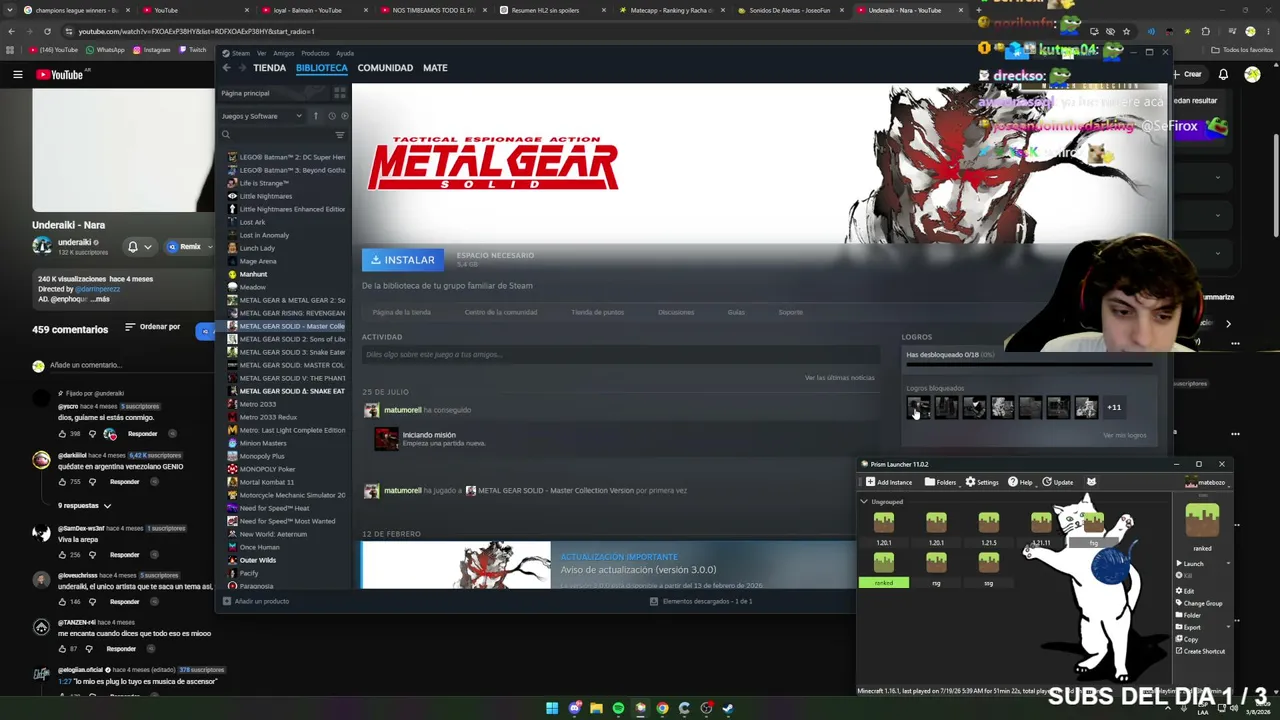Open instance Folder in Prism sidebar

pos(1189,615)
